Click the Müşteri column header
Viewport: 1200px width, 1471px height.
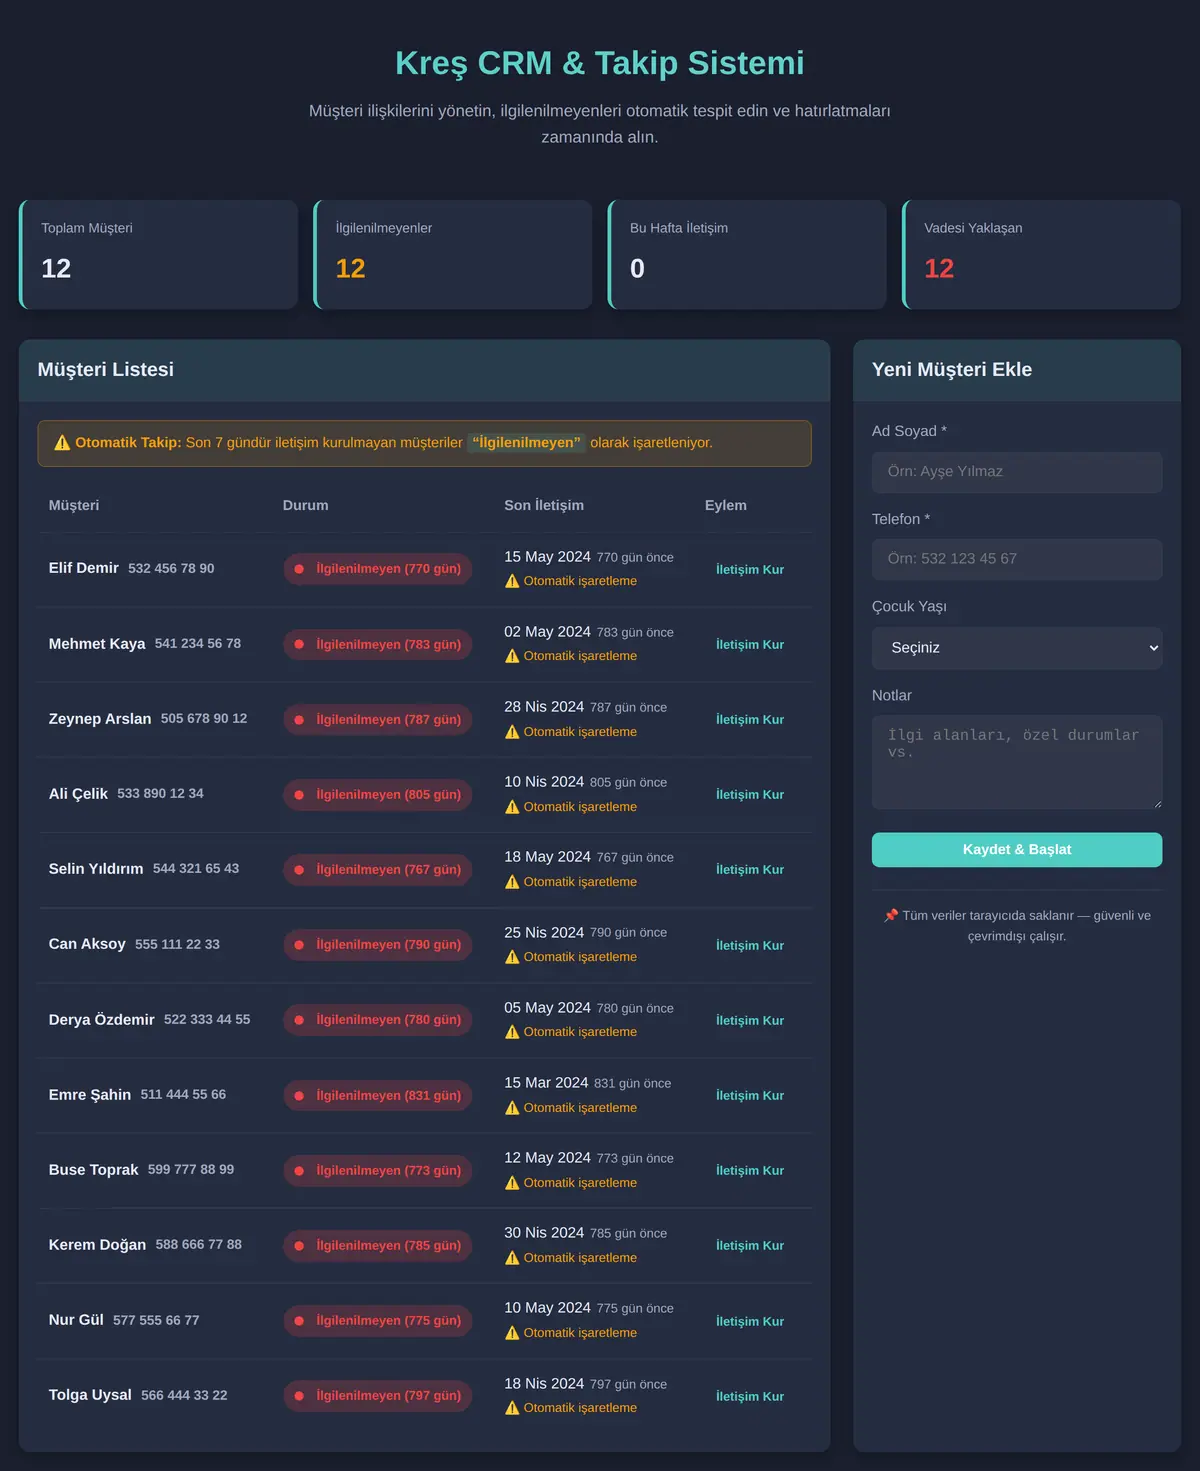74,506
